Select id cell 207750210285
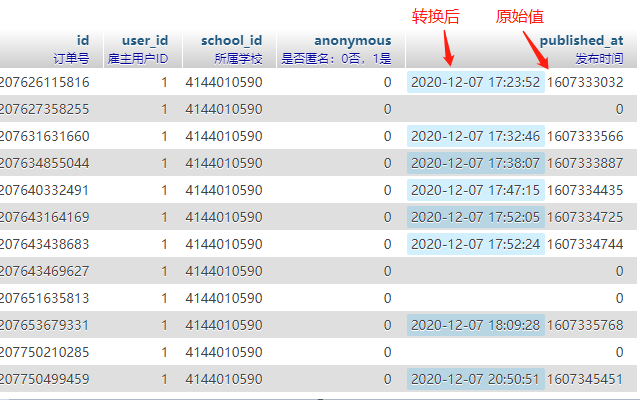This screenshot has height=400, width=640. point(44,352)
